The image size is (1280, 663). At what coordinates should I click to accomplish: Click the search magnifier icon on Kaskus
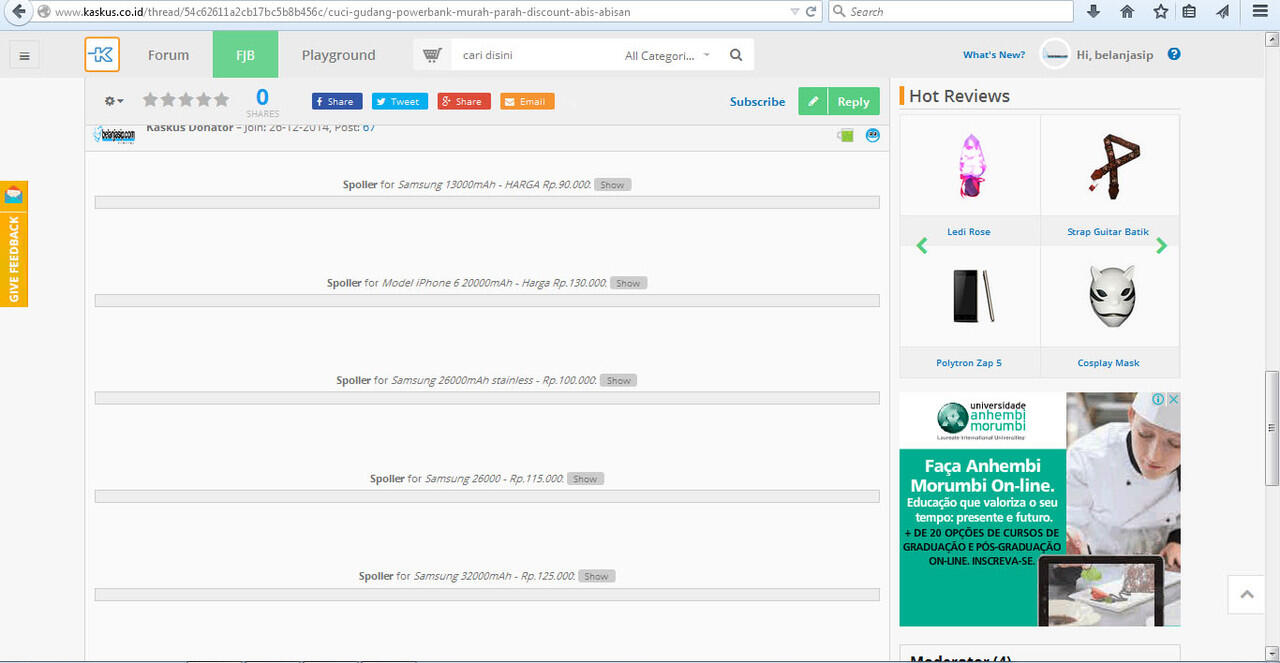tap(736, 55)
